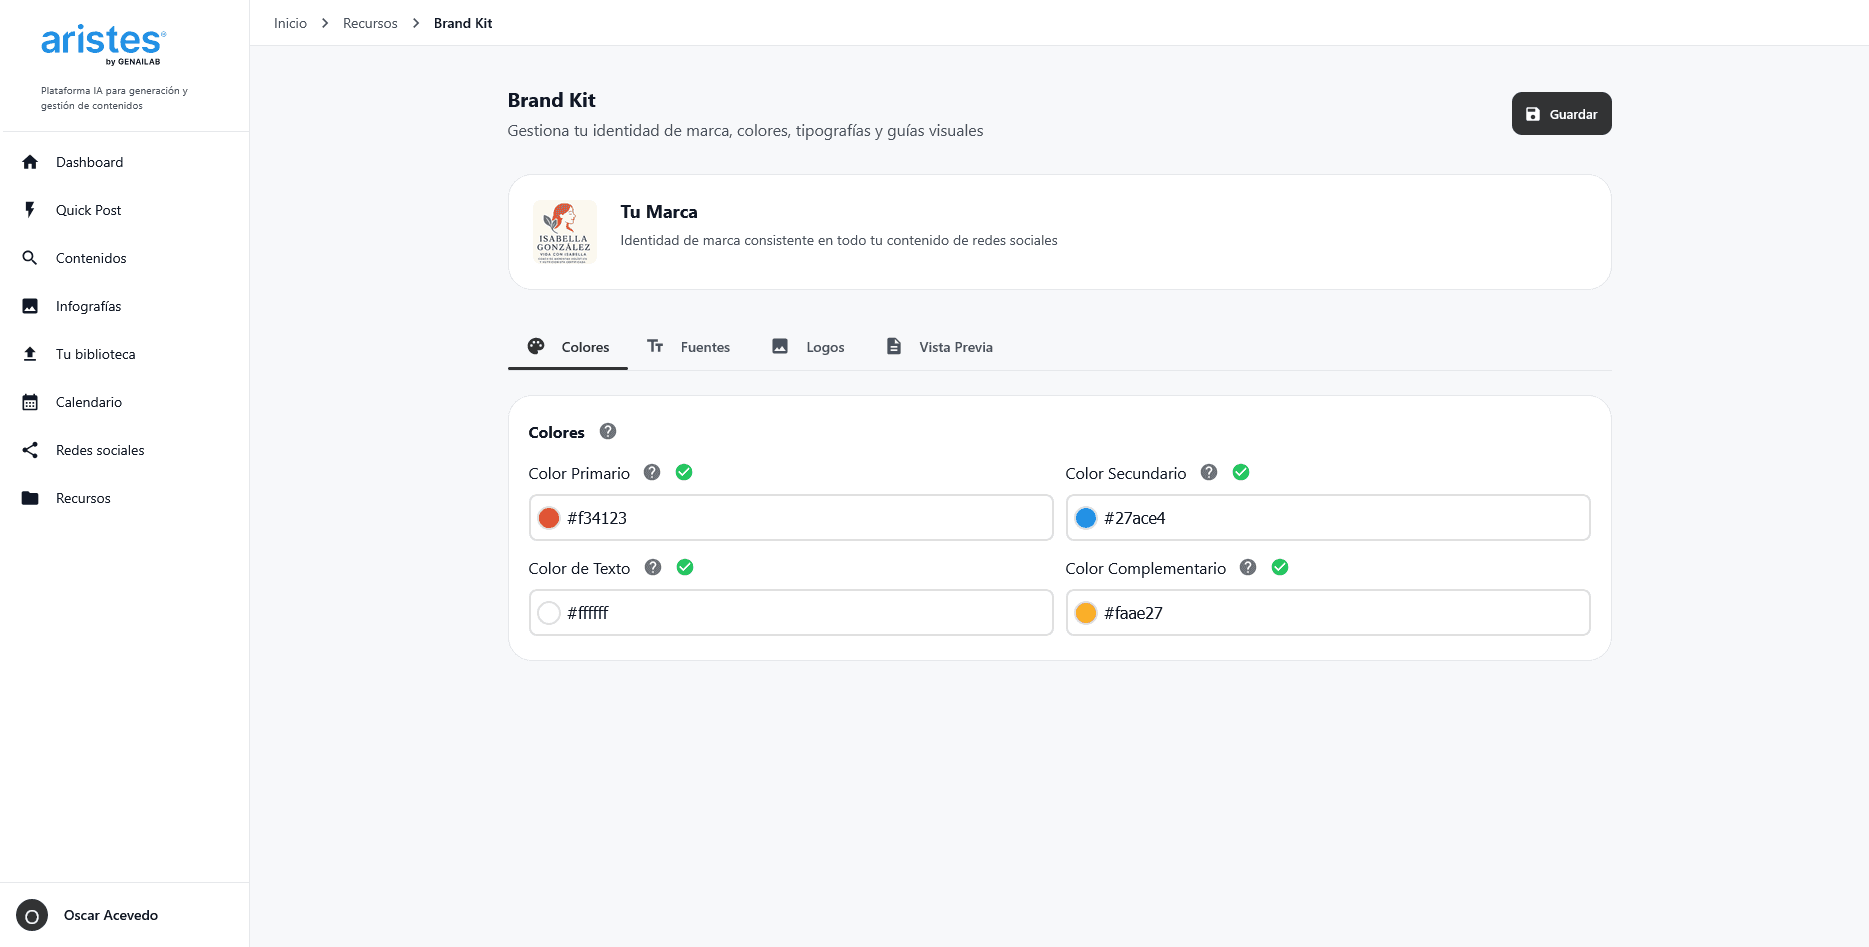Click the Contenidos search icon
This screenshot has height=947, width=1869.
(x=30, y=258)
